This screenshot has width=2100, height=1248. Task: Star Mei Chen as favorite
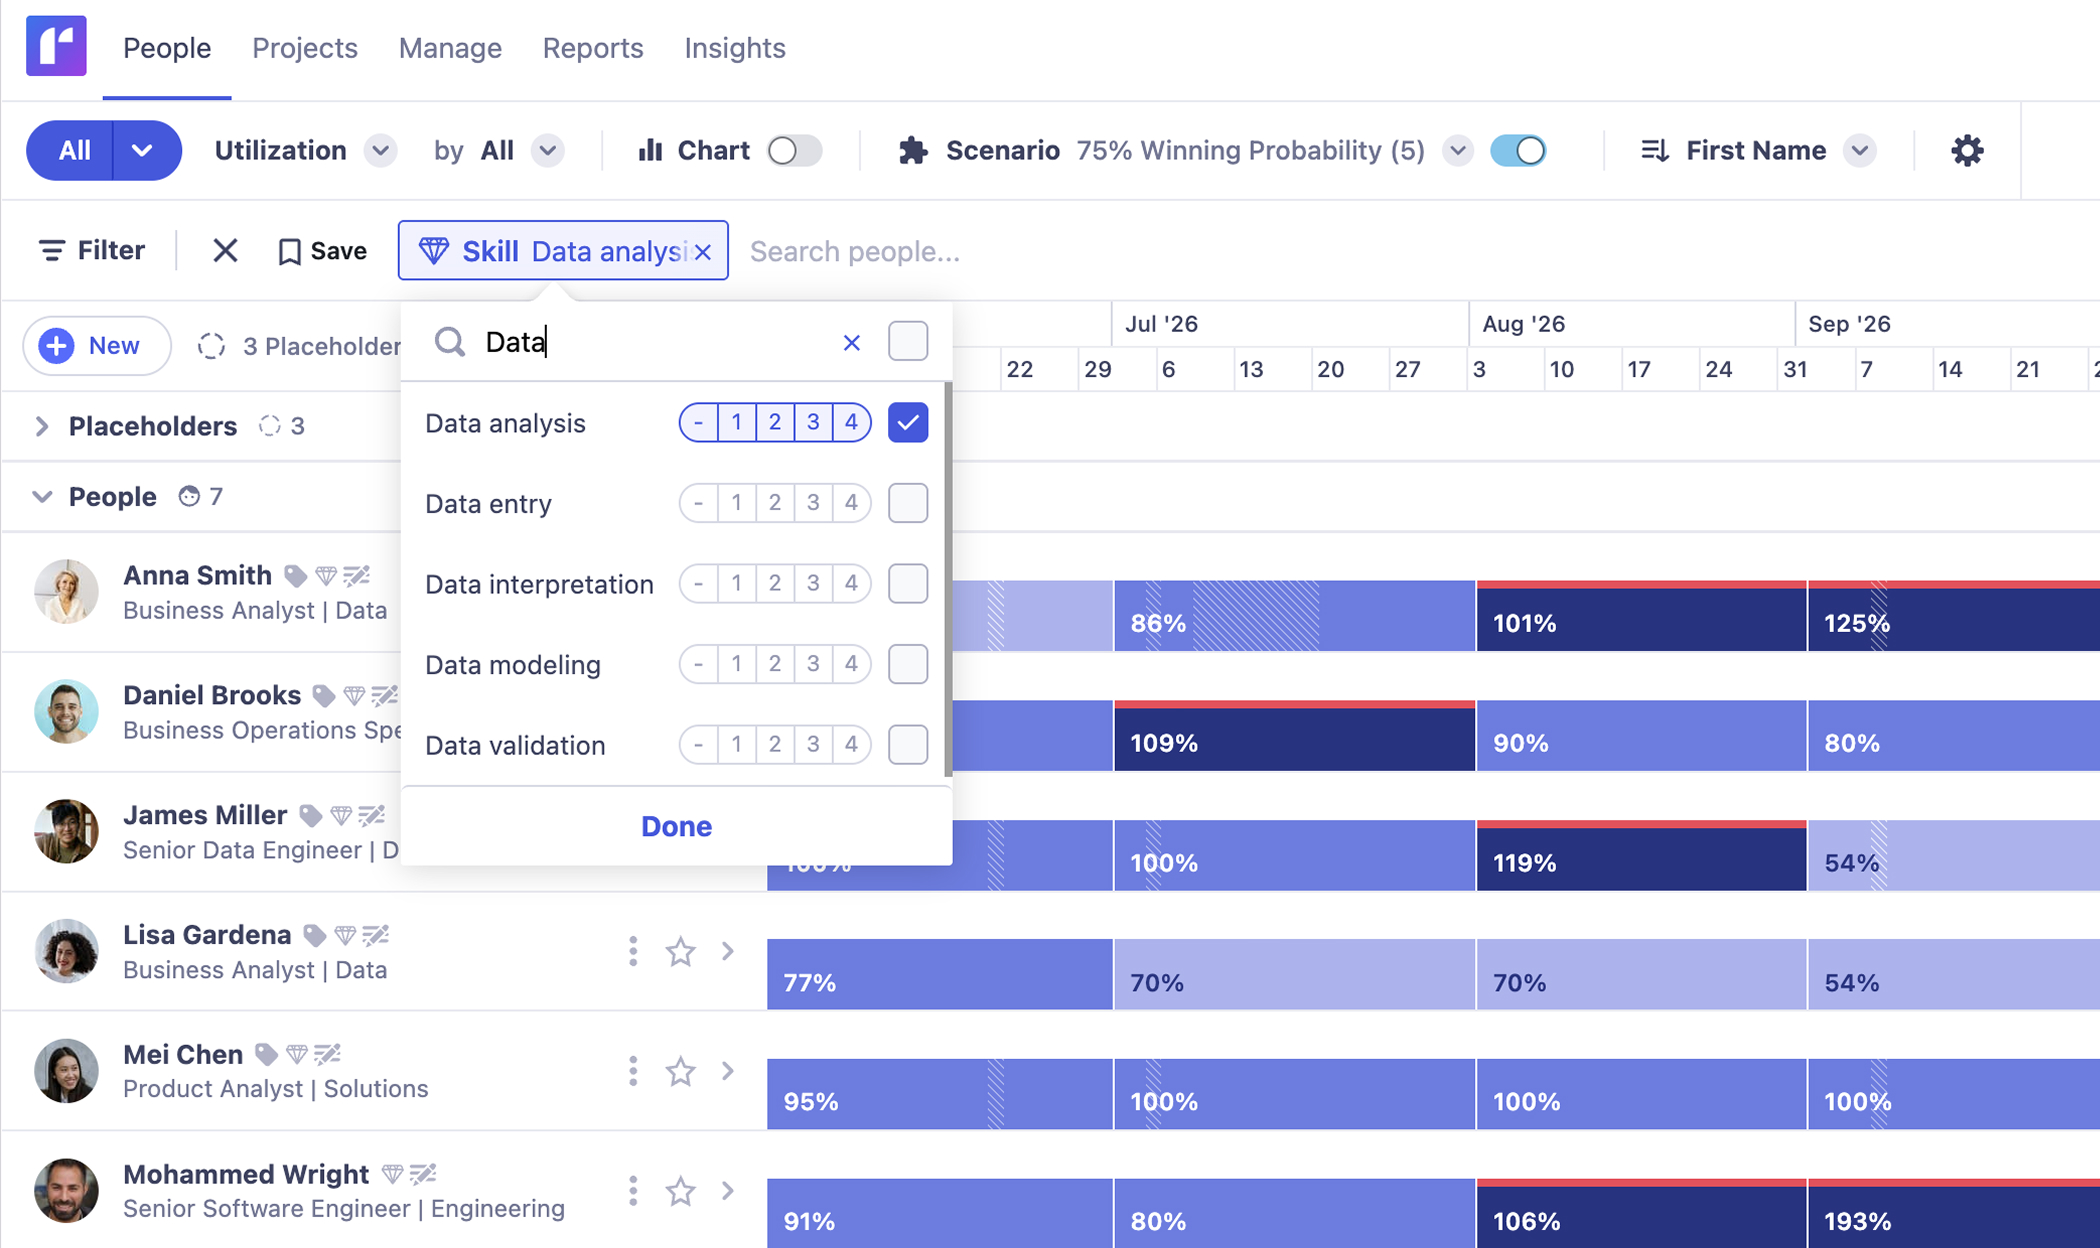680,1071
